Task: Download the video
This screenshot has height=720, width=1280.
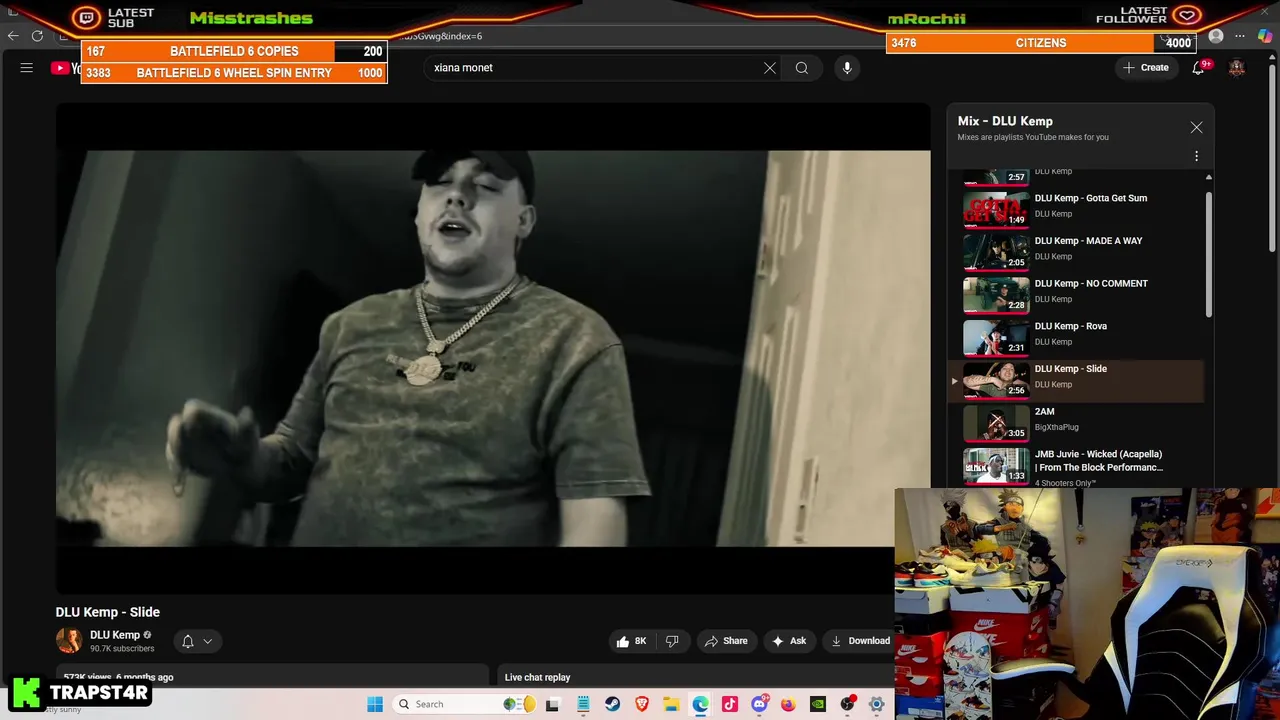Action: [860, 641]
